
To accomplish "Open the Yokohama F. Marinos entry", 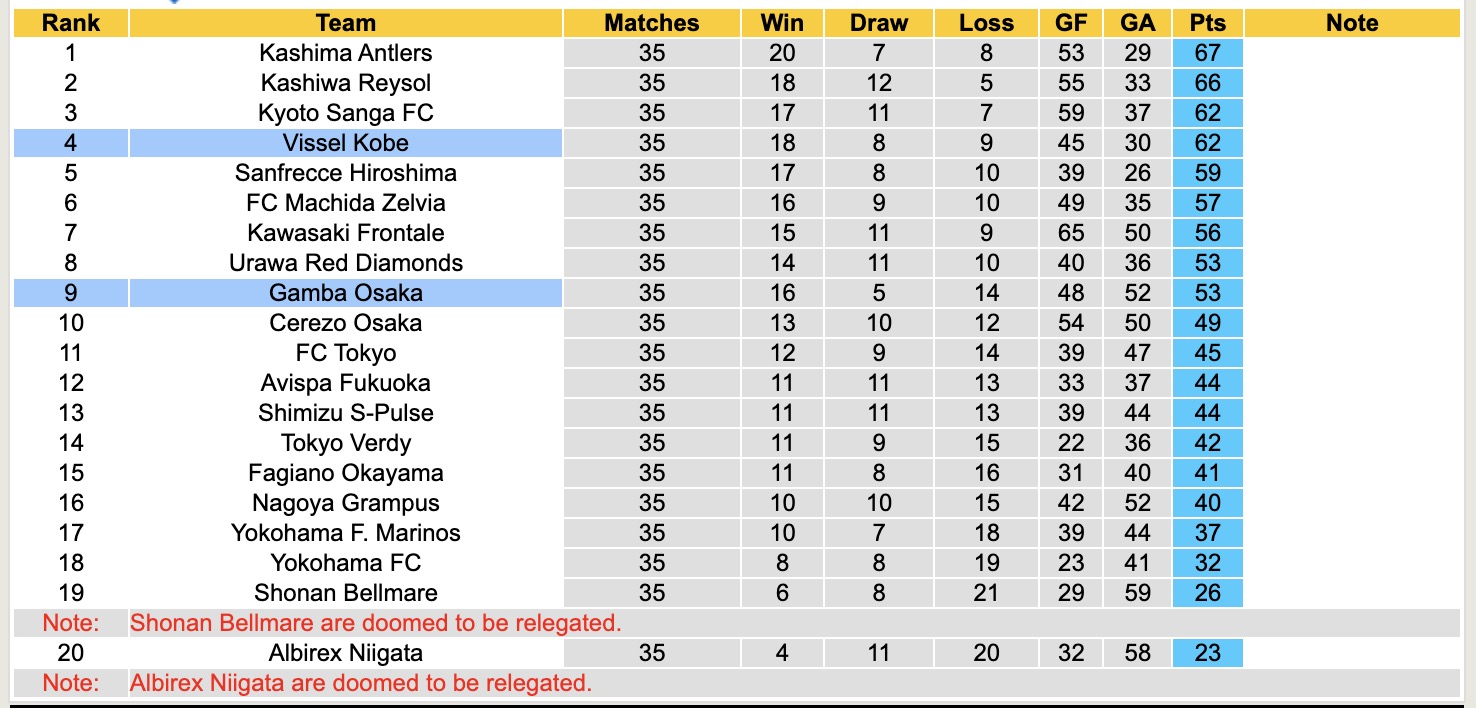I will pos(345,533).
